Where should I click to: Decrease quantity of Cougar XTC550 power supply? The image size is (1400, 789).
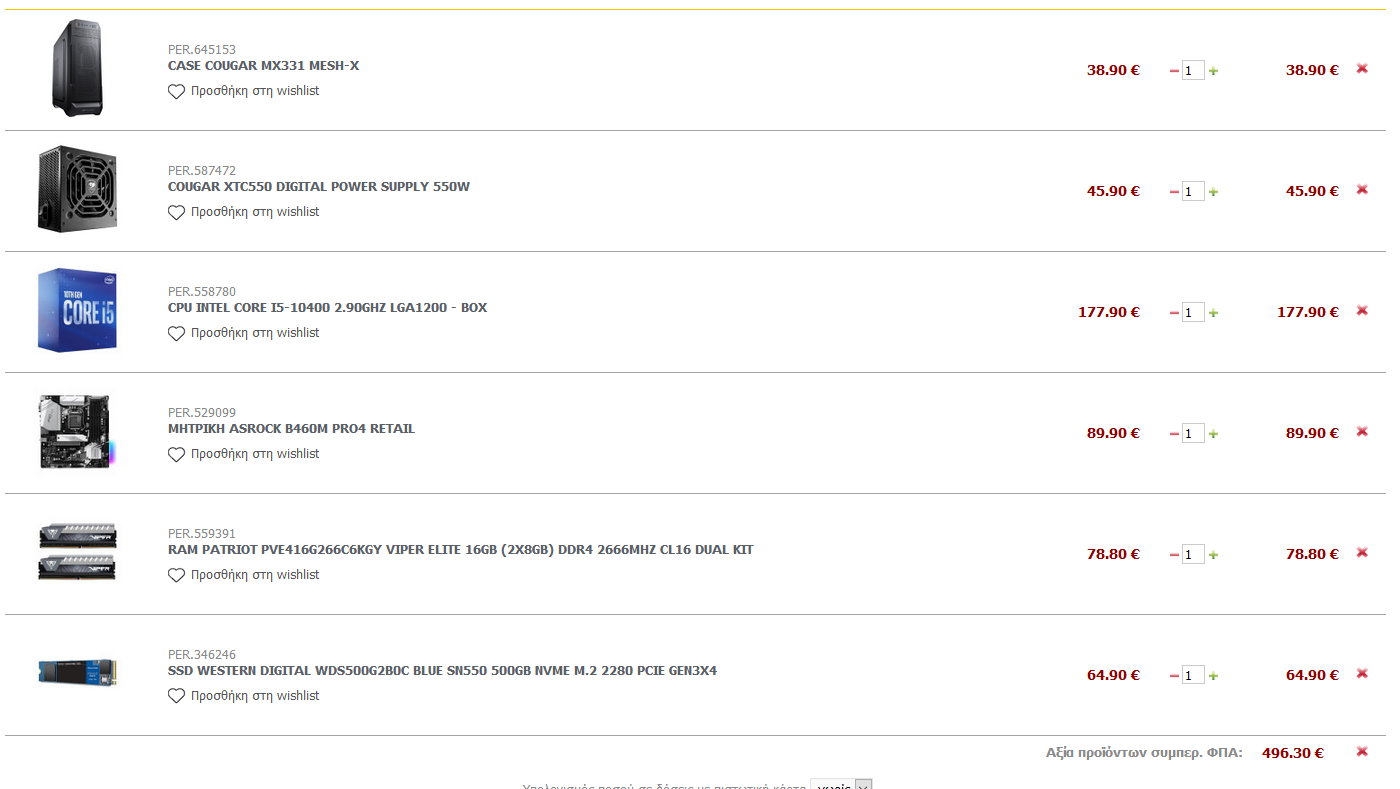click(1174, 192)
